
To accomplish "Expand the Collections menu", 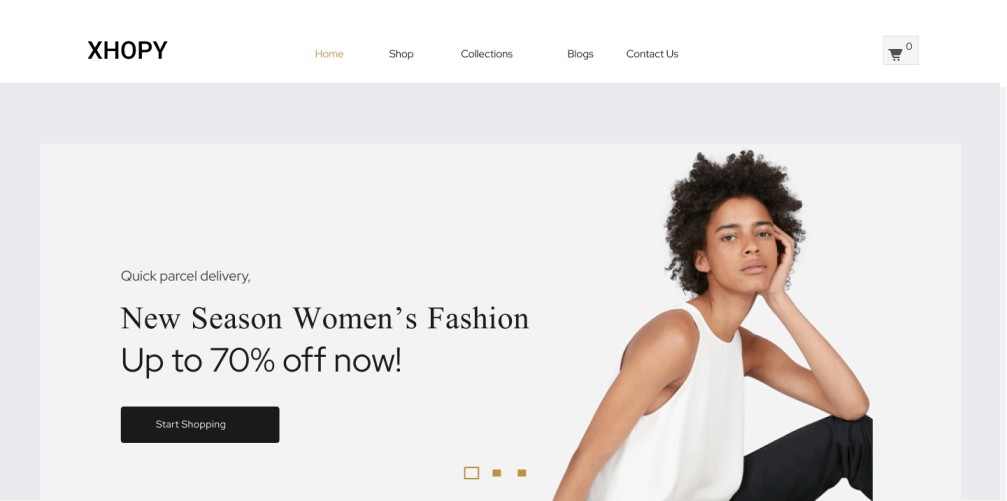I will (x=486, y=54).
